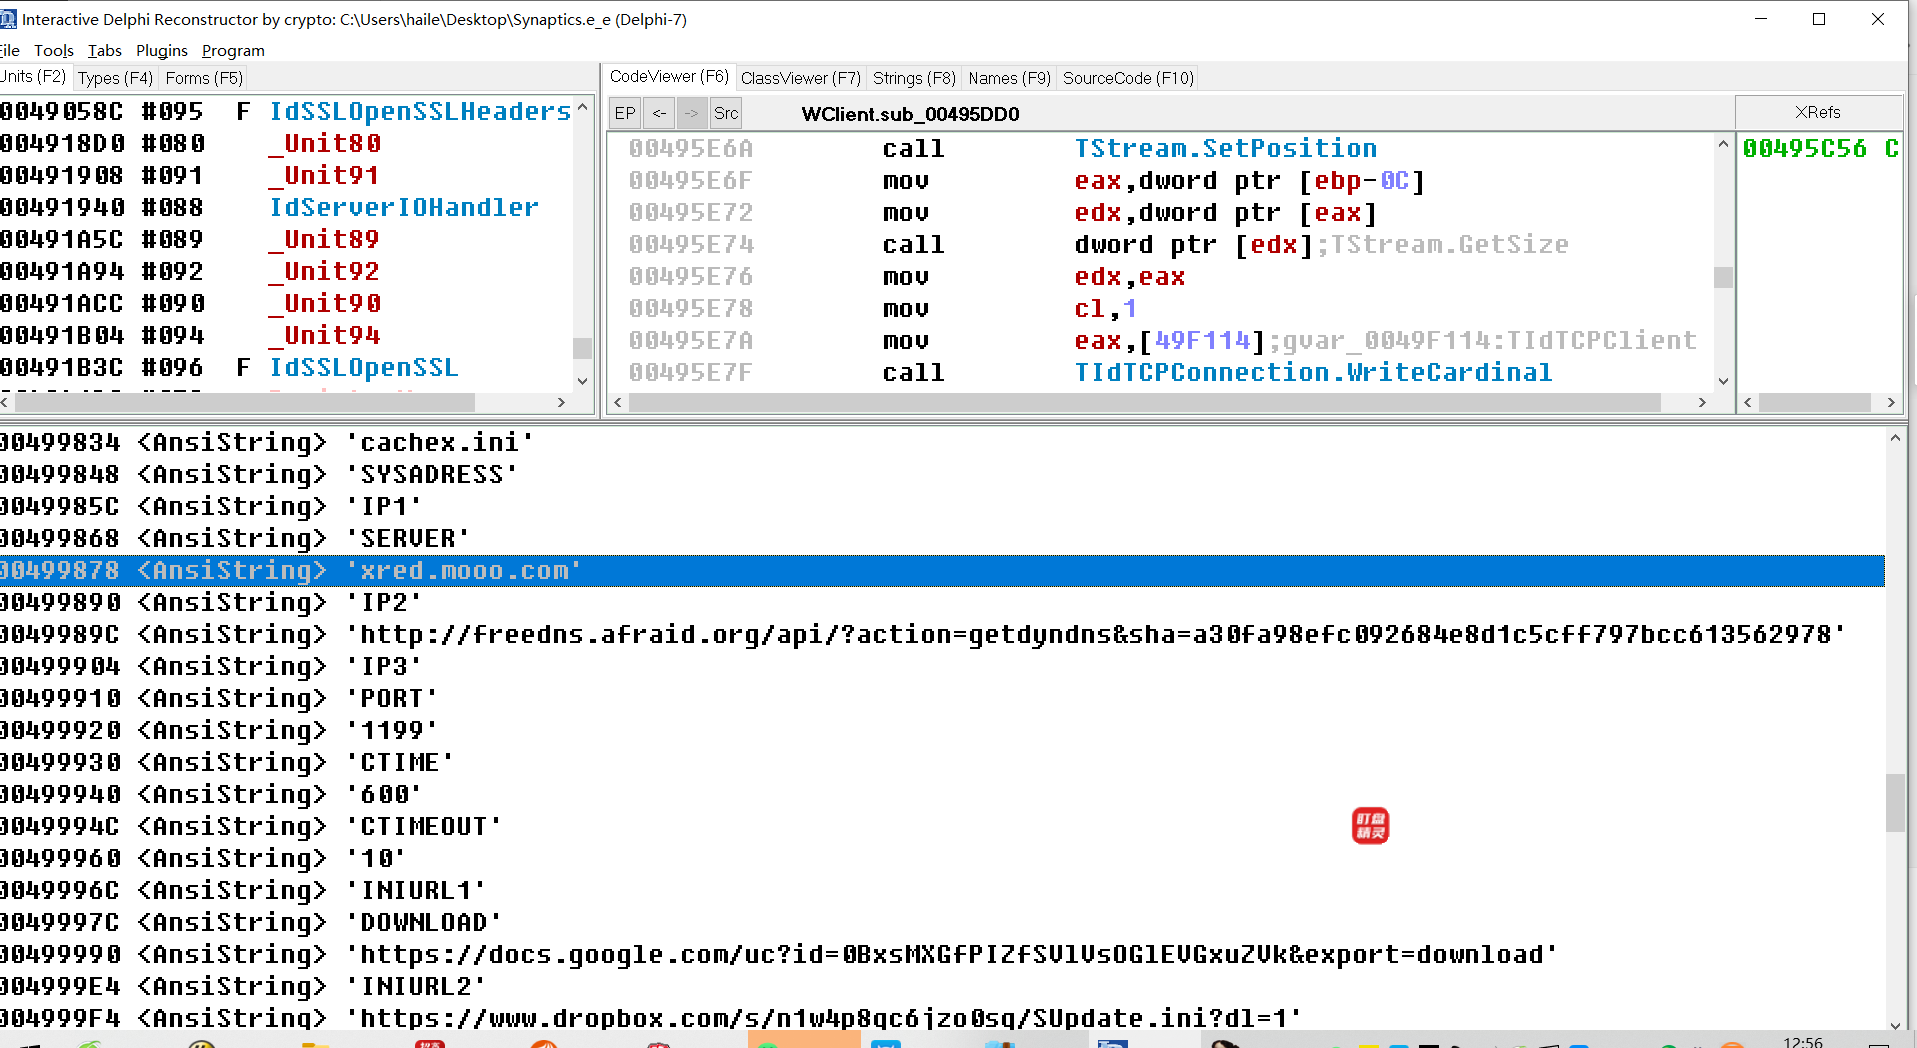Select highlighted string 'xred.mooo.com'
1917x1048 pixels.
[x=942, y=570]
